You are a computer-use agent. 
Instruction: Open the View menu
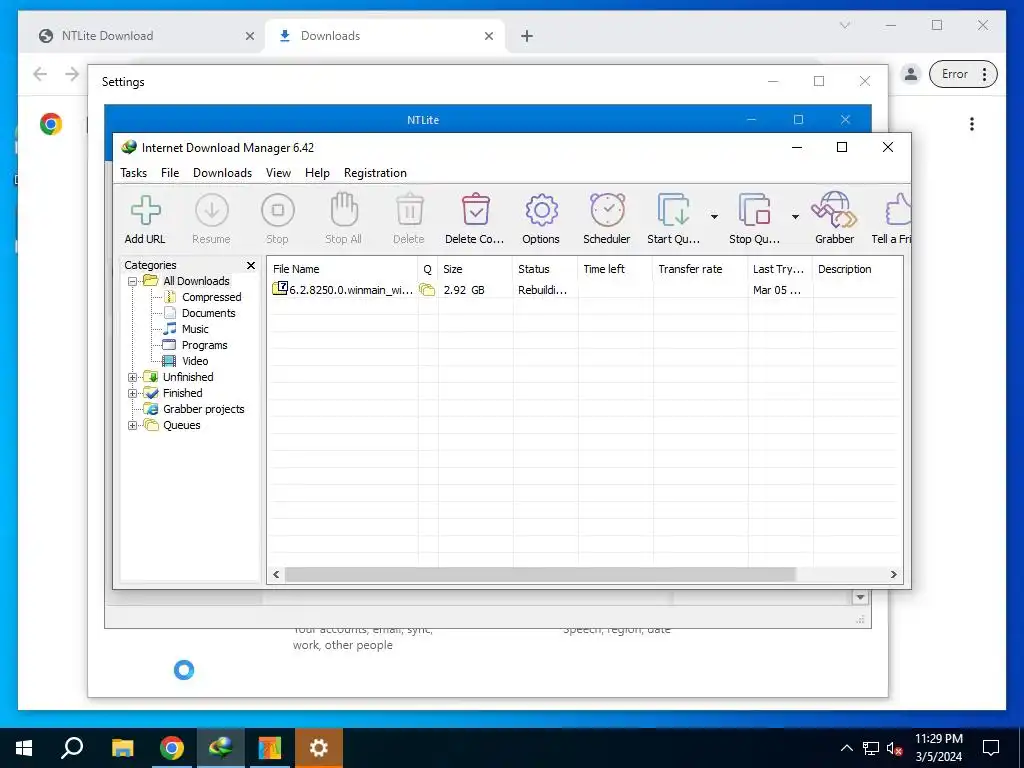[278, 173]
